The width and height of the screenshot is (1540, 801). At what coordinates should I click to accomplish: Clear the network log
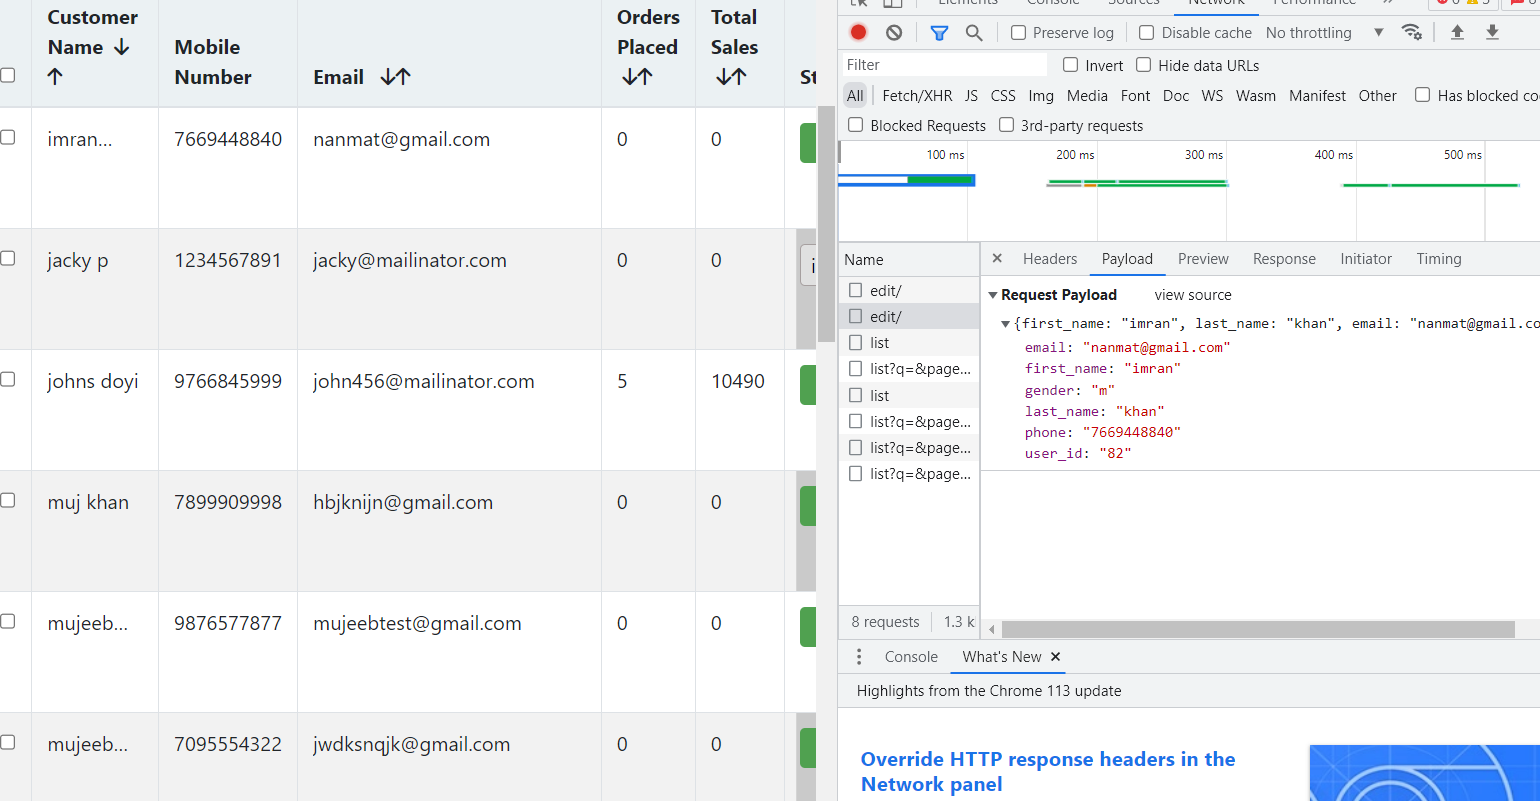point(894,32)
